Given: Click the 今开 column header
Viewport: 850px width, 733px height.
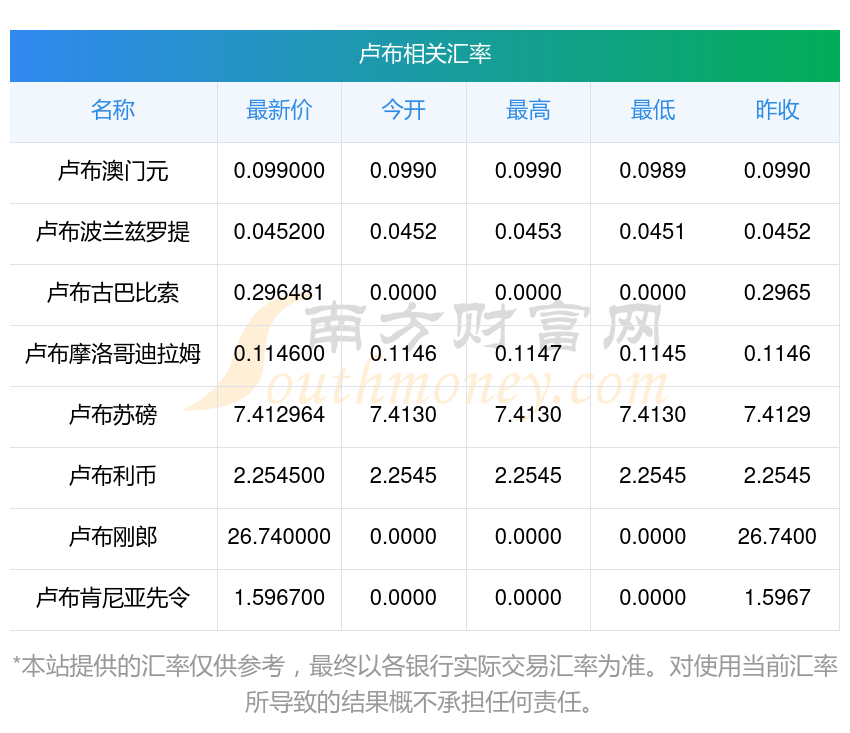Looking at the screenshot, I should click(x=403, y=110).
